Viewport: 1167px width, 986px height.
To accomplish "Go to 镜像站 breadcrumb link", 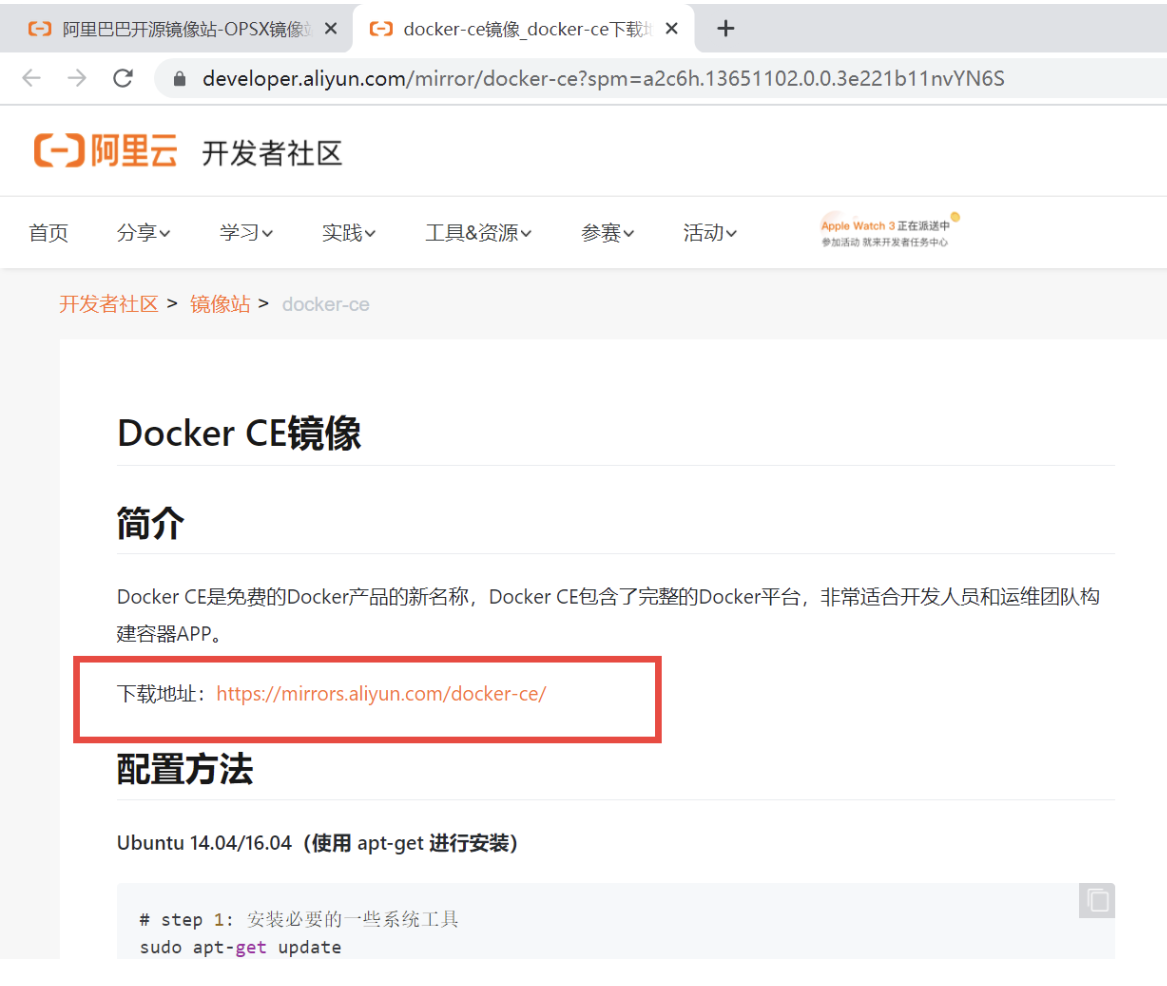I will [220, 304].
